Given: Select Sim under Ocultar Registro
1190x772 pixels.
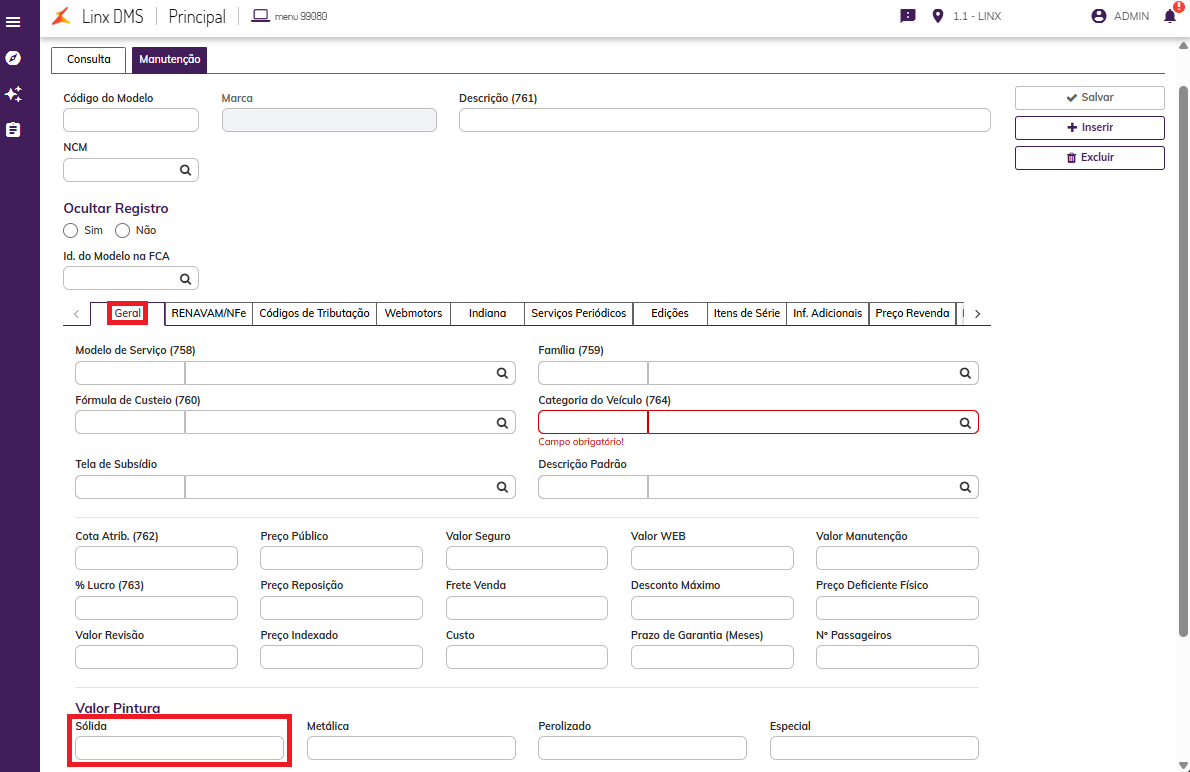Looking at the screenshot, I should [71, 230].
